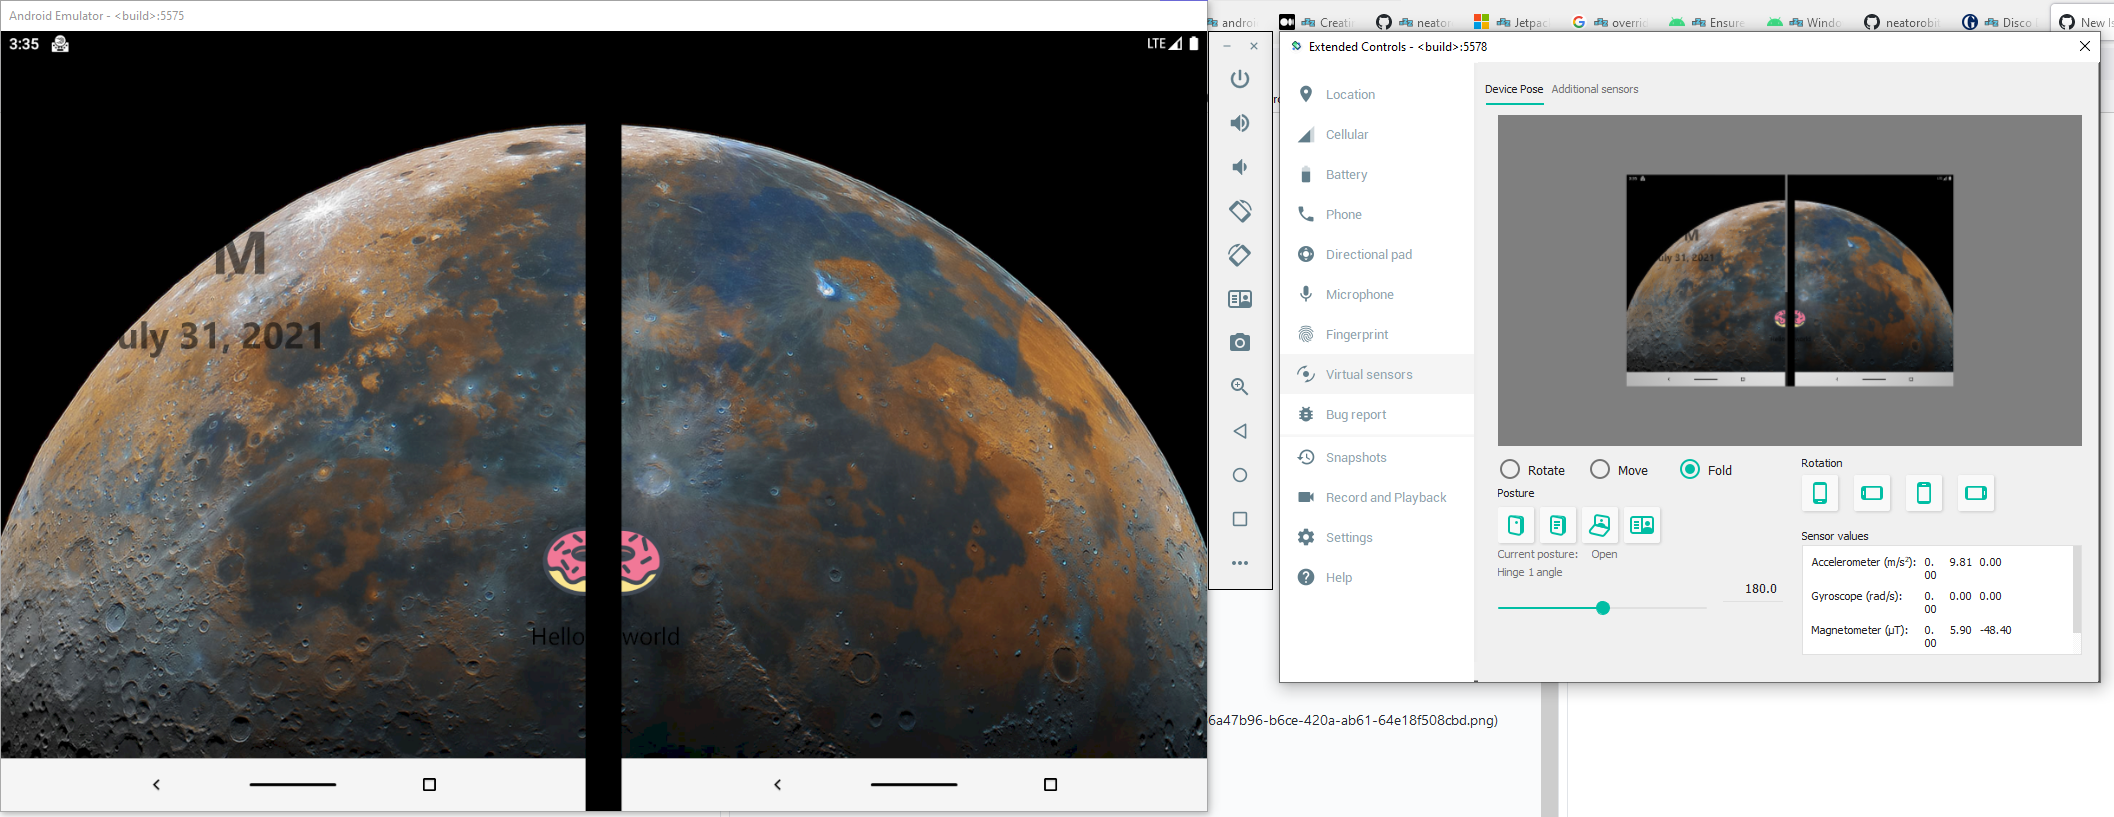Viewport: 2114px width, 817px height.
Task: Select the third Posture icon, a tilted device
Action: click(x=1600, y=525)
